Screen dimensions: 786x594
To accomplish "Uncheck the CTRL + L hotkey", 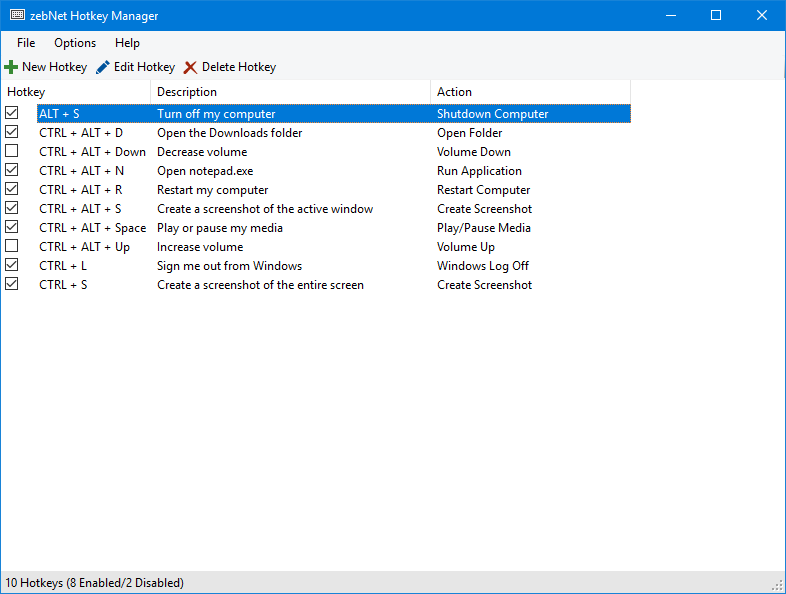I will click(12, 265).
